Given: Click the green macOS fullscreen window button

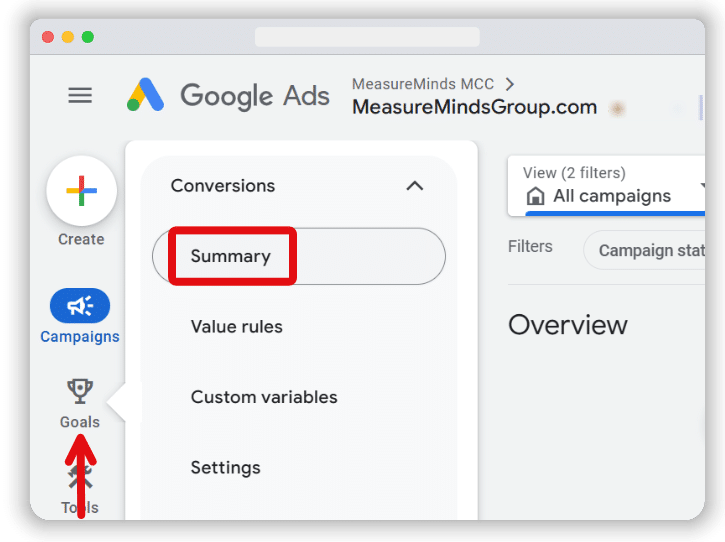Looking at the screenshot, I should point(88,37).
